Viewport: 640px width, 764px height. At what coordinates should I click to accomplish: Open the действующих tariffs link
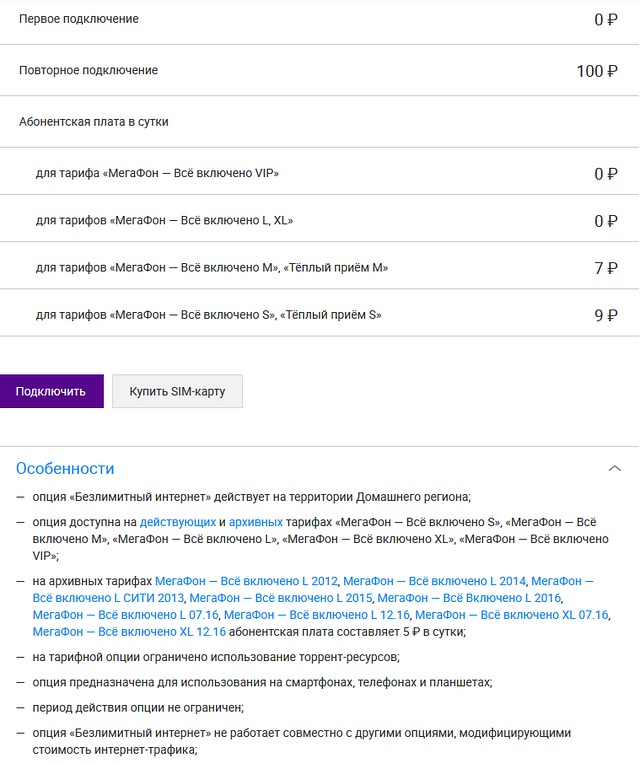[x=178, y=522]
